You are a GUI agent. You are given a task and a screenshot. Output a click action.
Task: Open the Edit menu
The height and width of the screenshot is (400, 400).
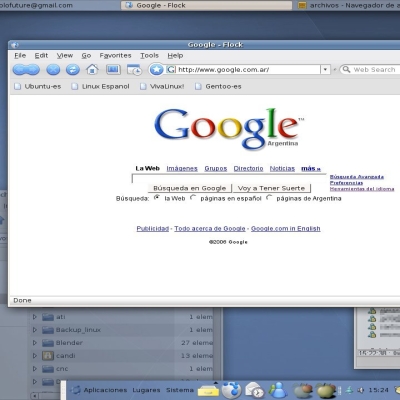pyautogui.click(x=41, y=55)
